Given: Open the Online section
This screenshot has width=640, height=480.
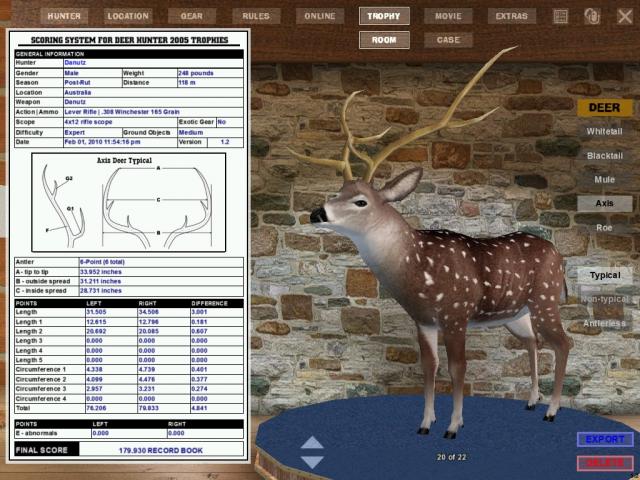Looking at the screenshot, I should [320, 16].
